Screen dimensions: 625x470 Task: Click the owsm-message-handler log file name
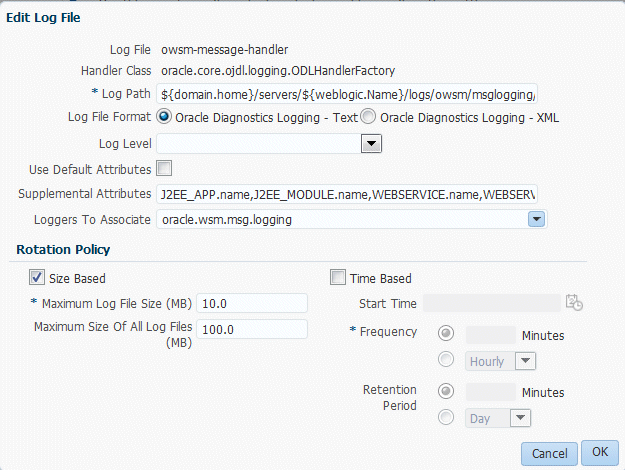[x=224, y=49]
